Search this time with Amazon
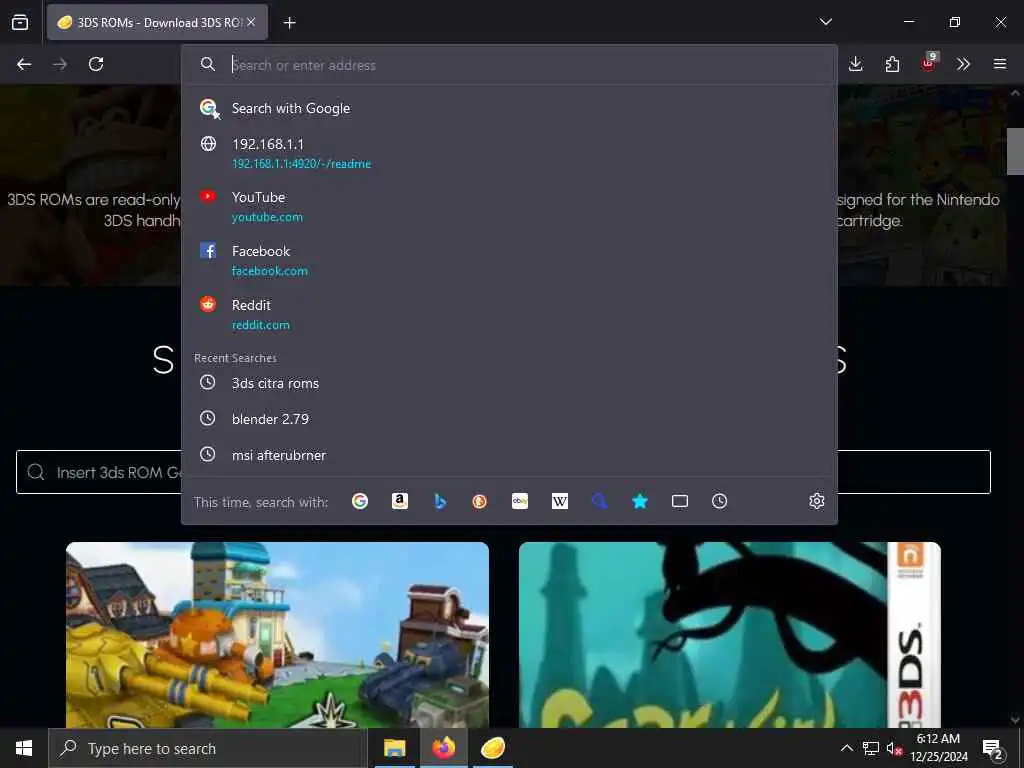This screenshot has width=1024, height=768. click(400, 501)
